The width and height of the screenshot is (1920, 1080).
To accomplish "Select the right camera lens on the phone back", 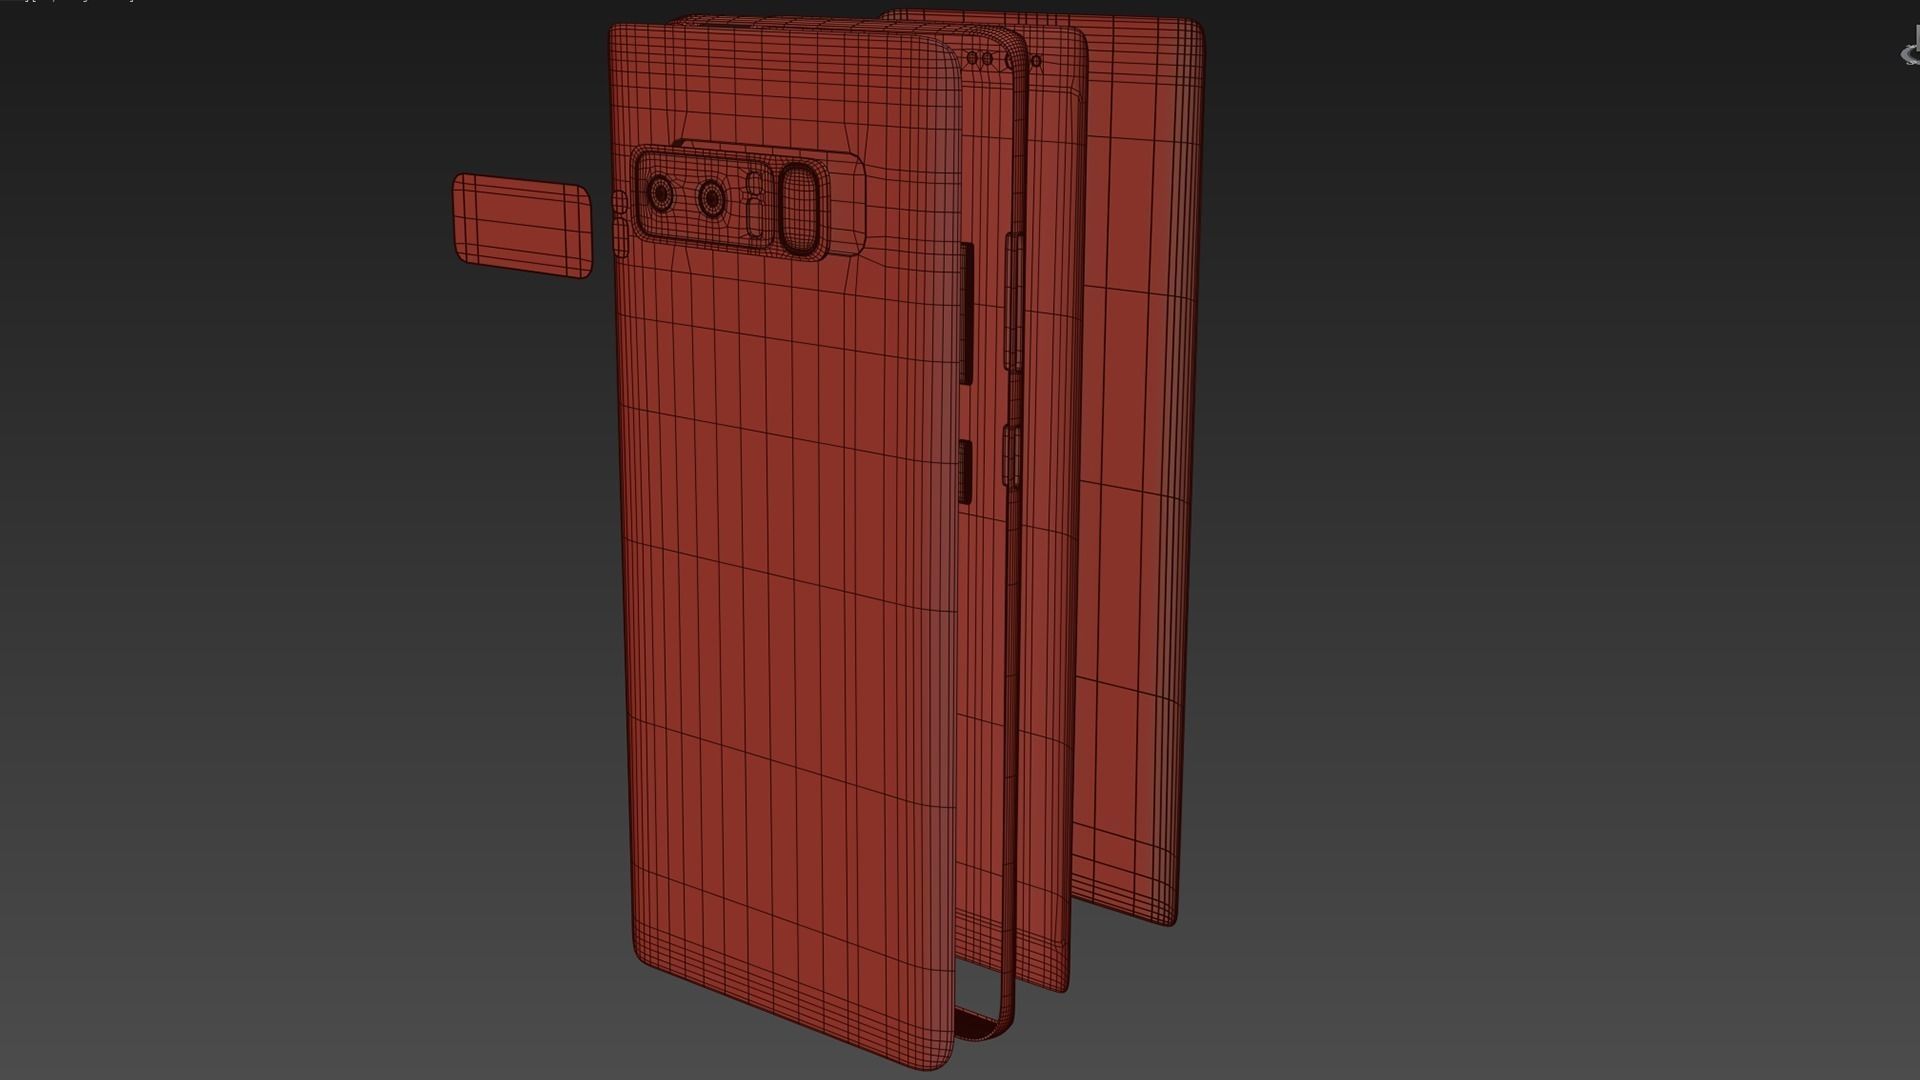I will click(712, 199).
